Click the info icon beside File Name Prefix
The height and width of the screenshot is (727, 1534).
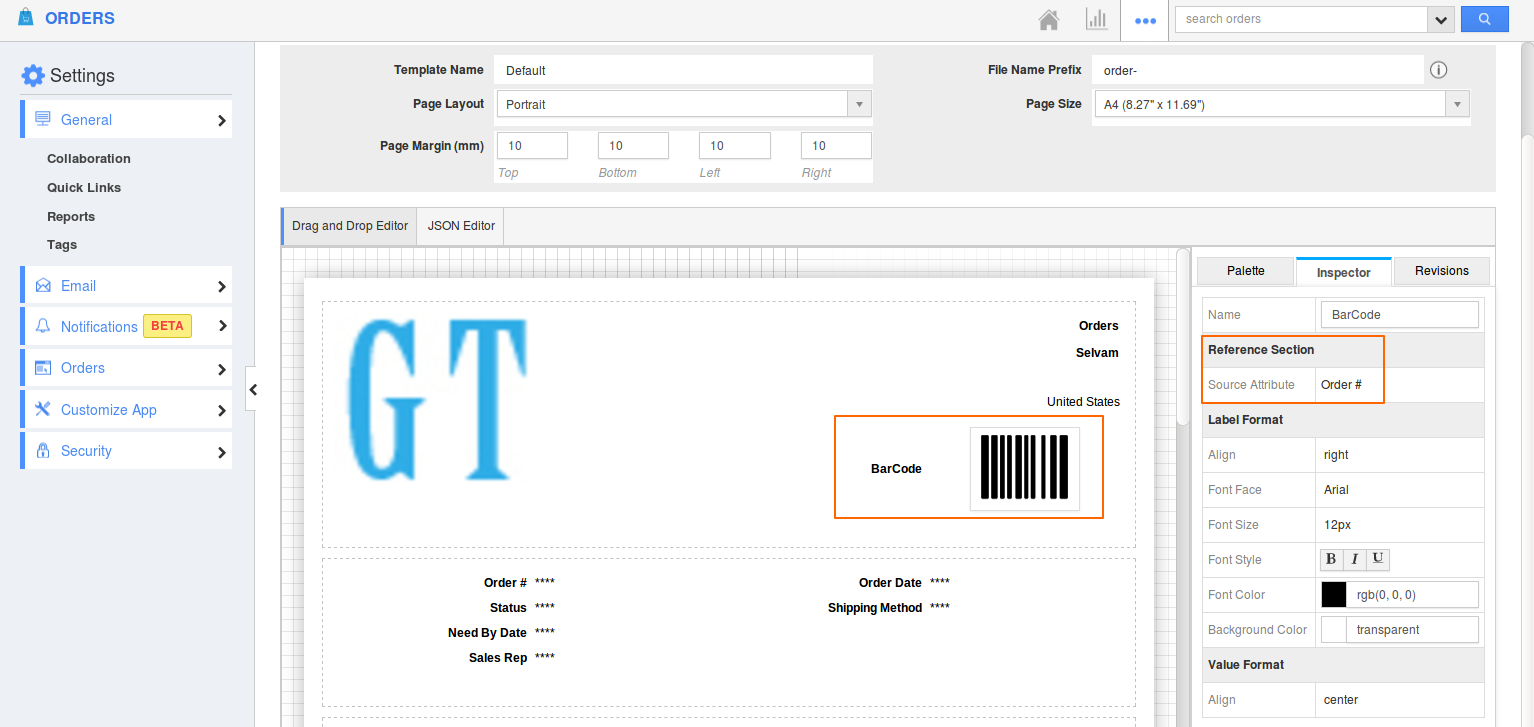click(x=1439, y=70)
